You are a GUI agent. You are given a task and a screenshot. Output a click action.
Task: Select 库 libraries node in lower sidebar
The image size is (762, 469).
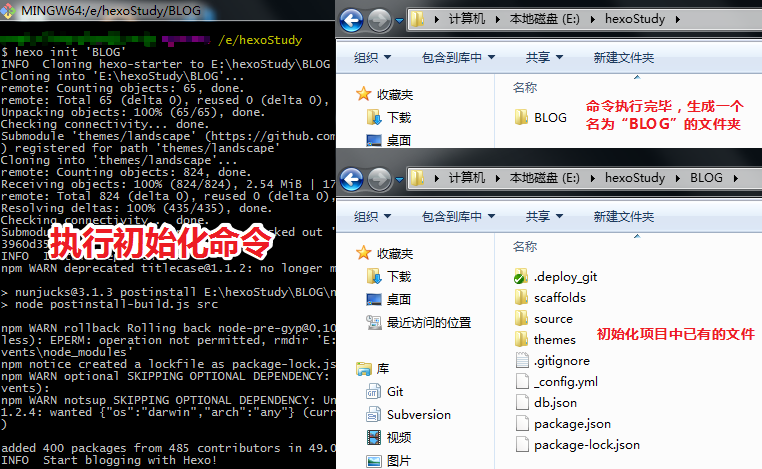(x=373, y=368)
